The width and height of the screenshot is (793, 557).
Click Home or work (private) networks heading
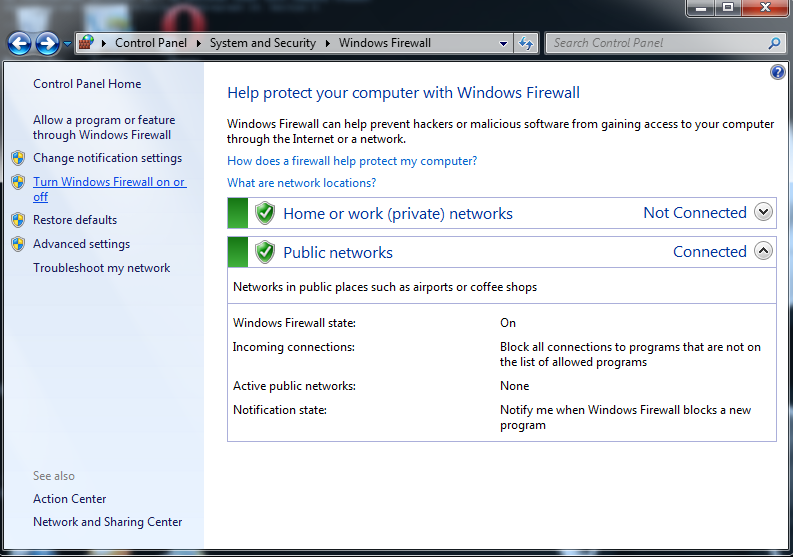tap(398, 213)
